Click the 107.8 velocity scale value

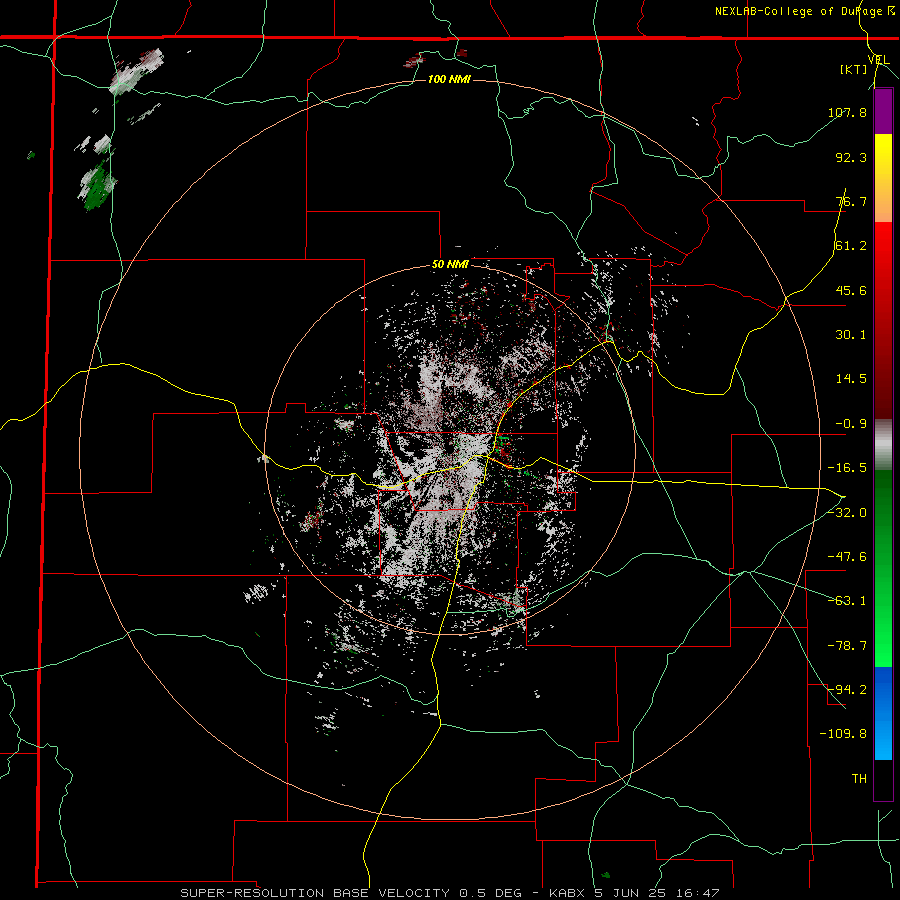(847, 112)
